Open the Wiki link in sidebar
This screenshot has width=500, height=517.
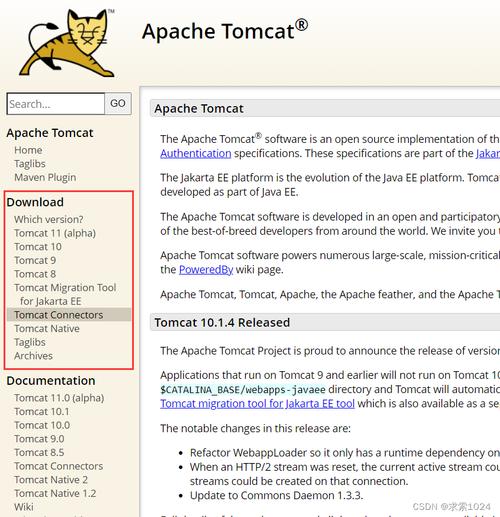pos(24,507)
